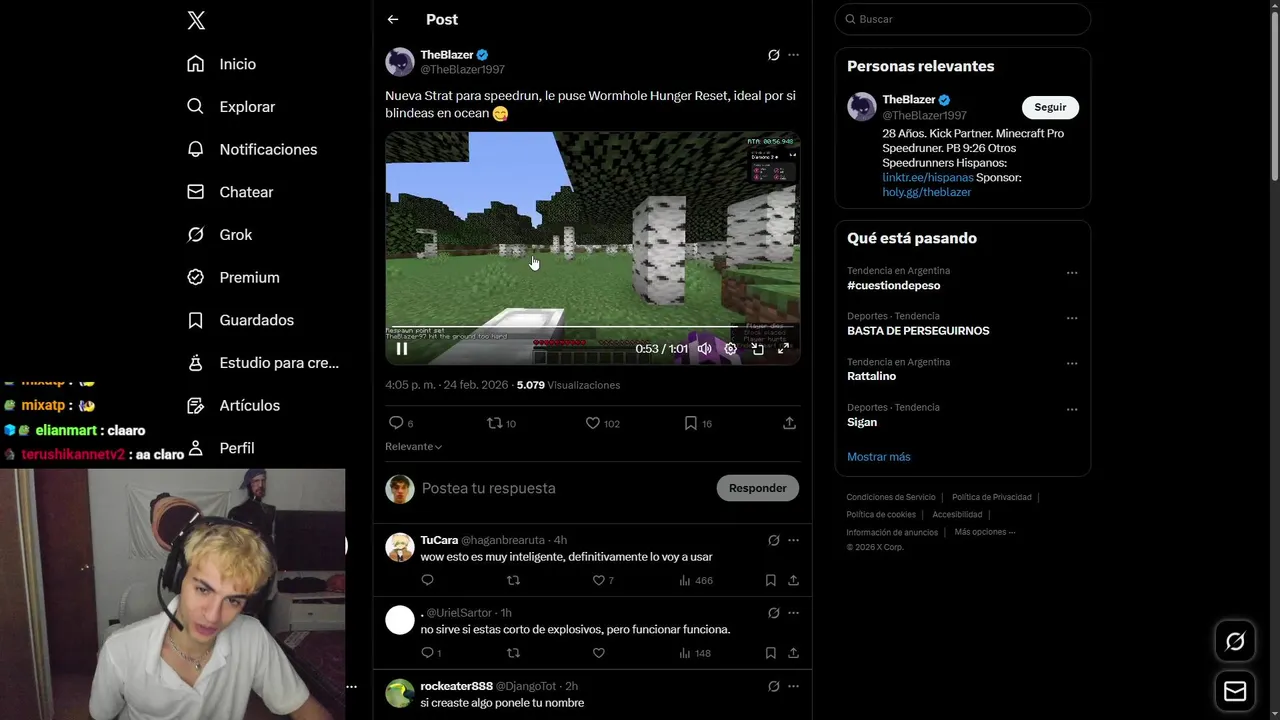Toggle picture-in-picture on the video
This screenshot has height=720, width=1280.
(758, 348)
